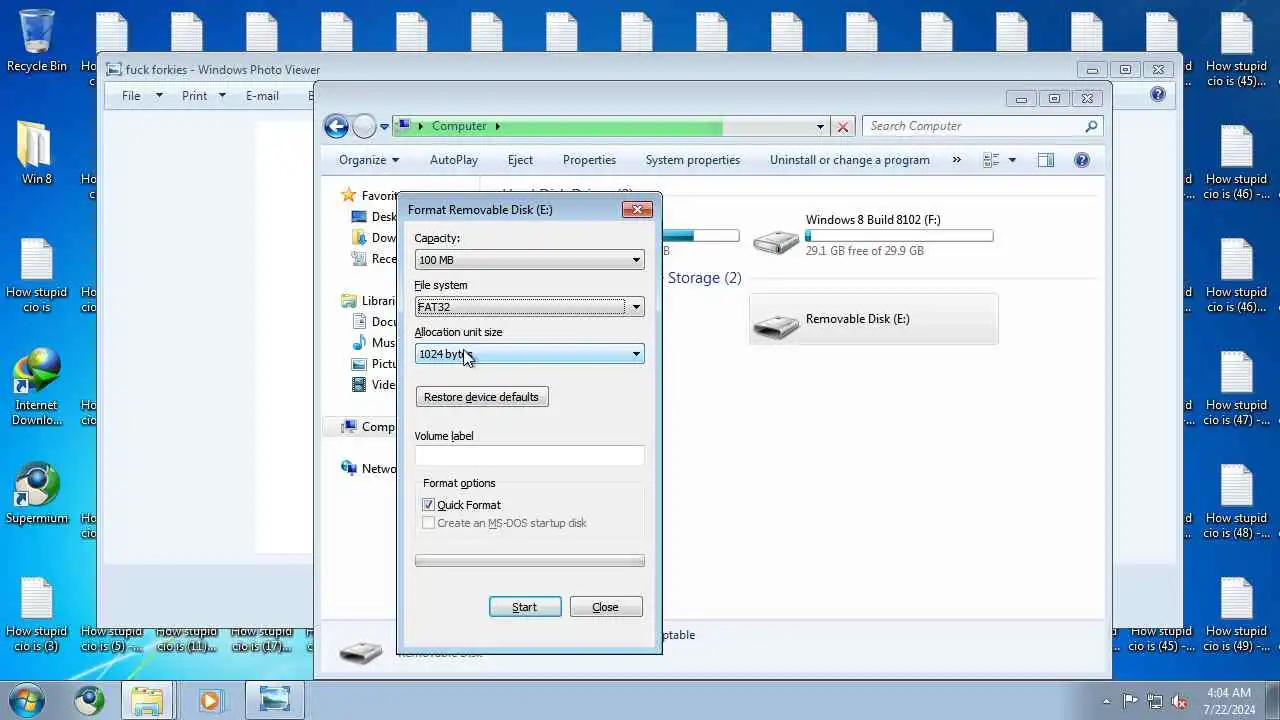The image size is (1280, 720).
Task: Click '29.1 GB free of 29.9 GB' text
Action: coord(864,251)
